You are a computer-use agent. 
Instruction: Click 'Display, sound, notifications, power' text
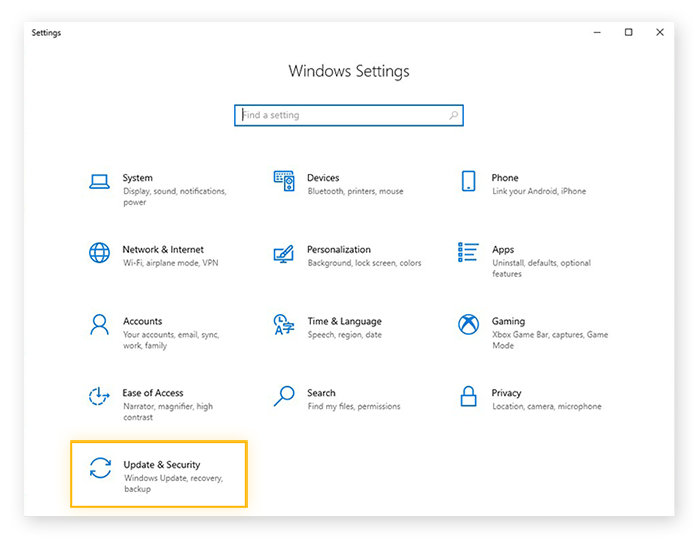[x=175, y=196]
